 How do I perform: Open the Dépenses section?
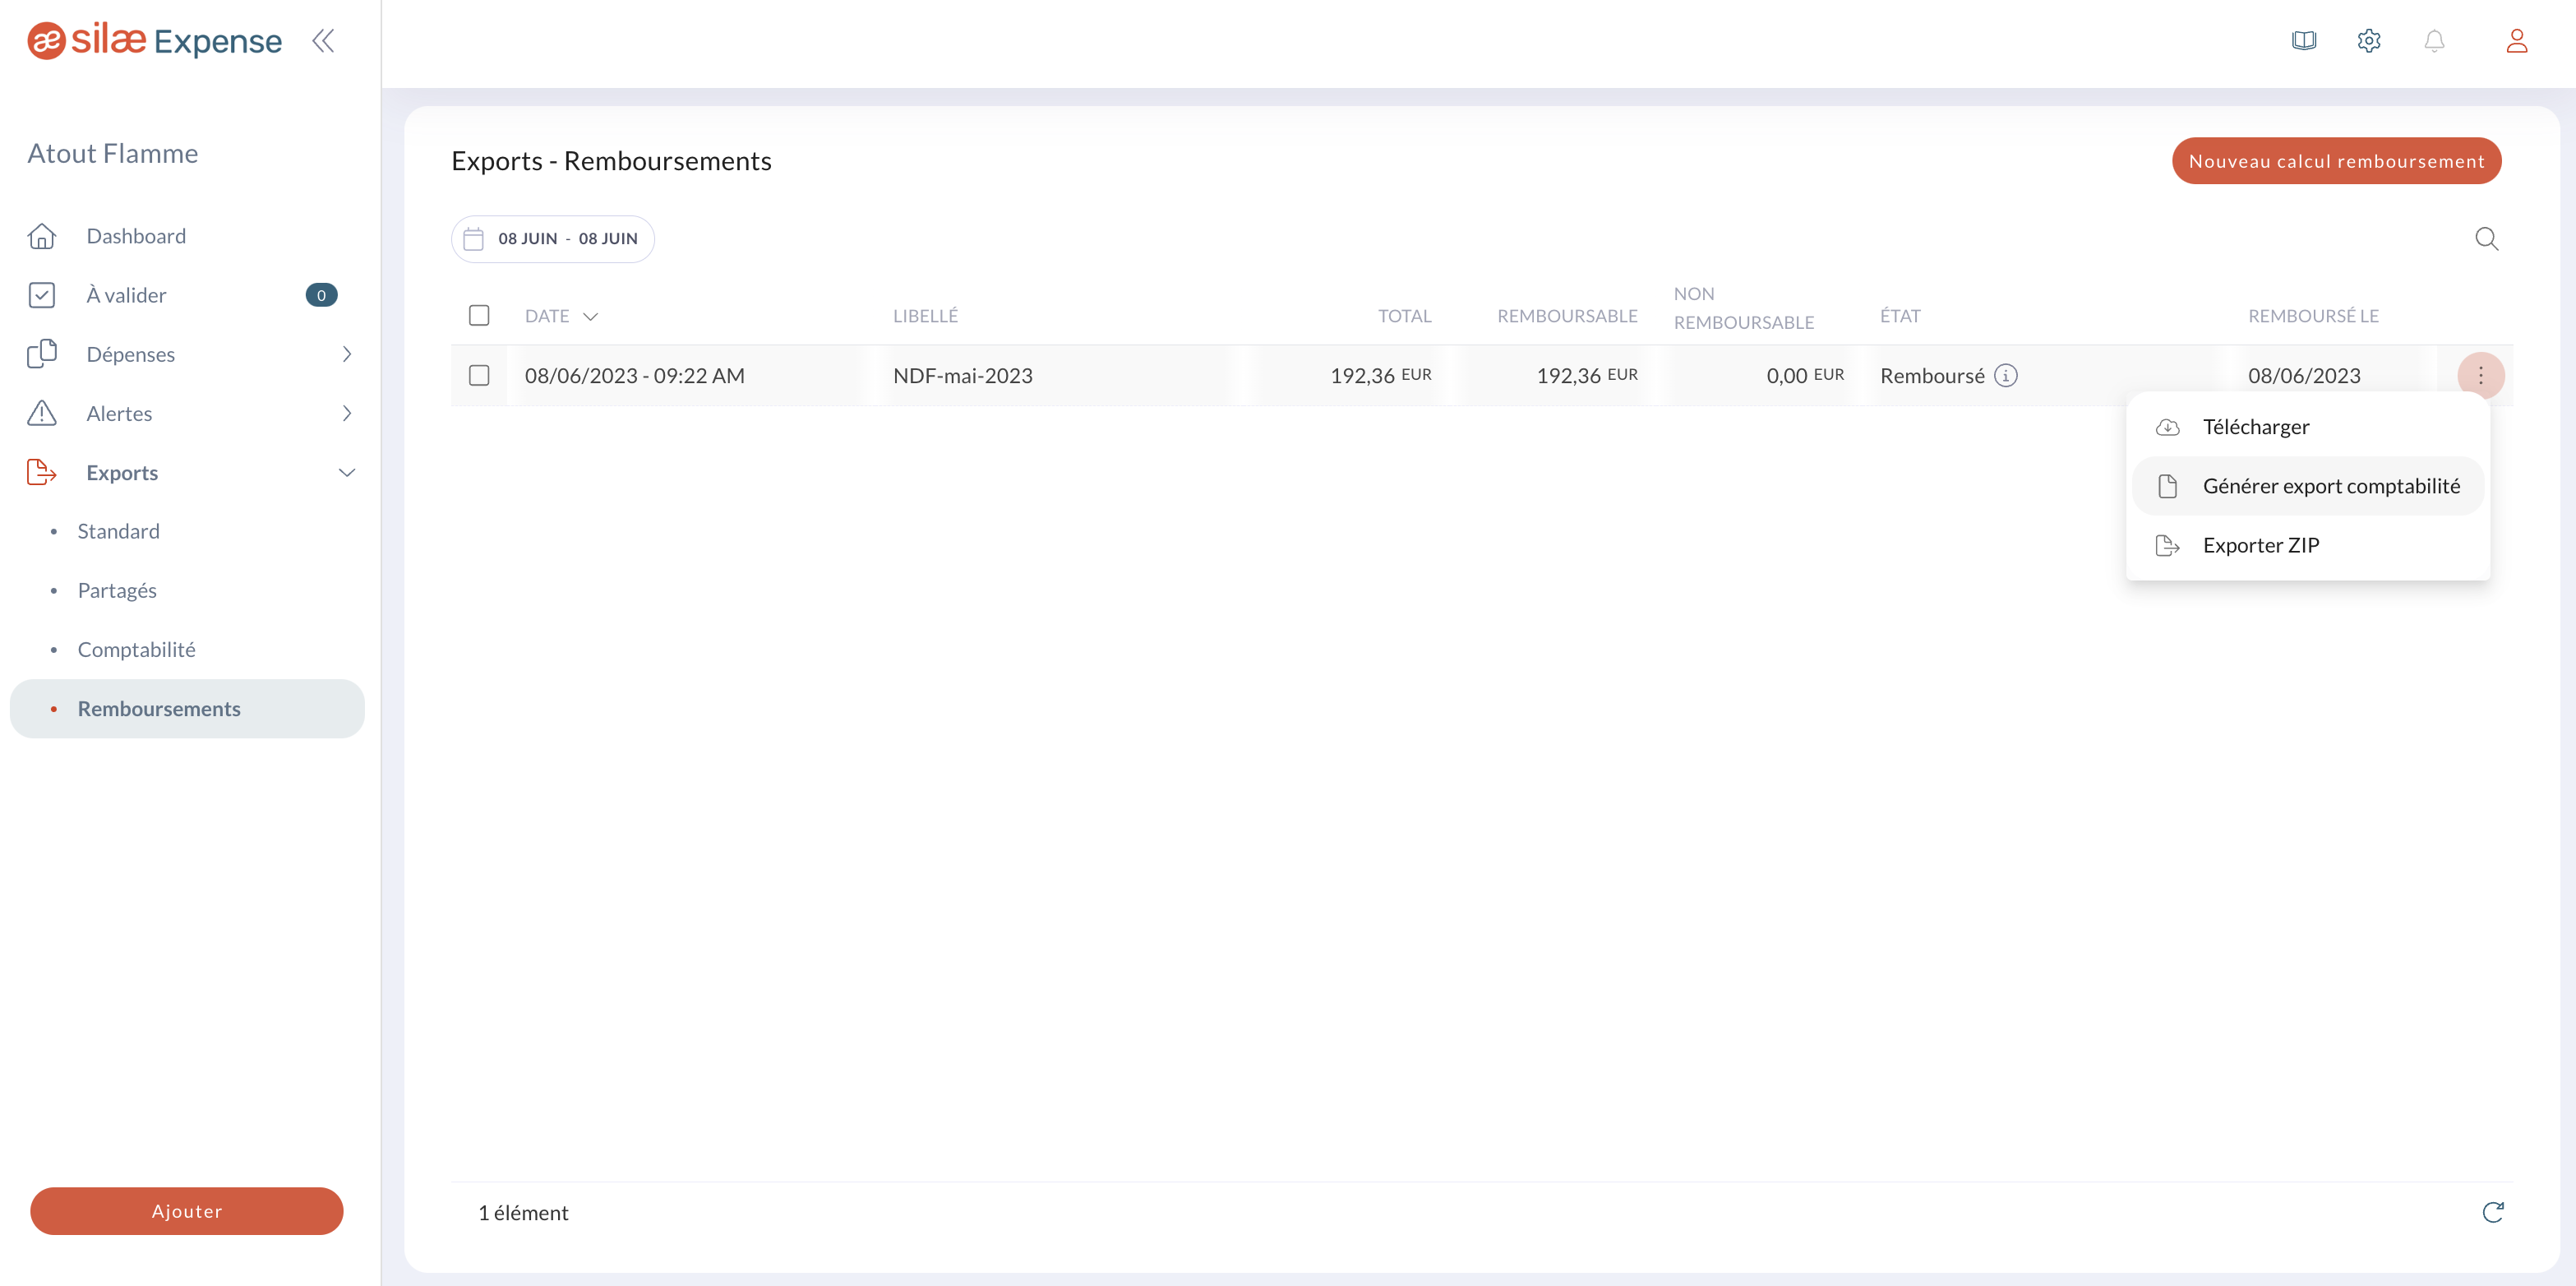pyautogui.click(x=131, y=354)
